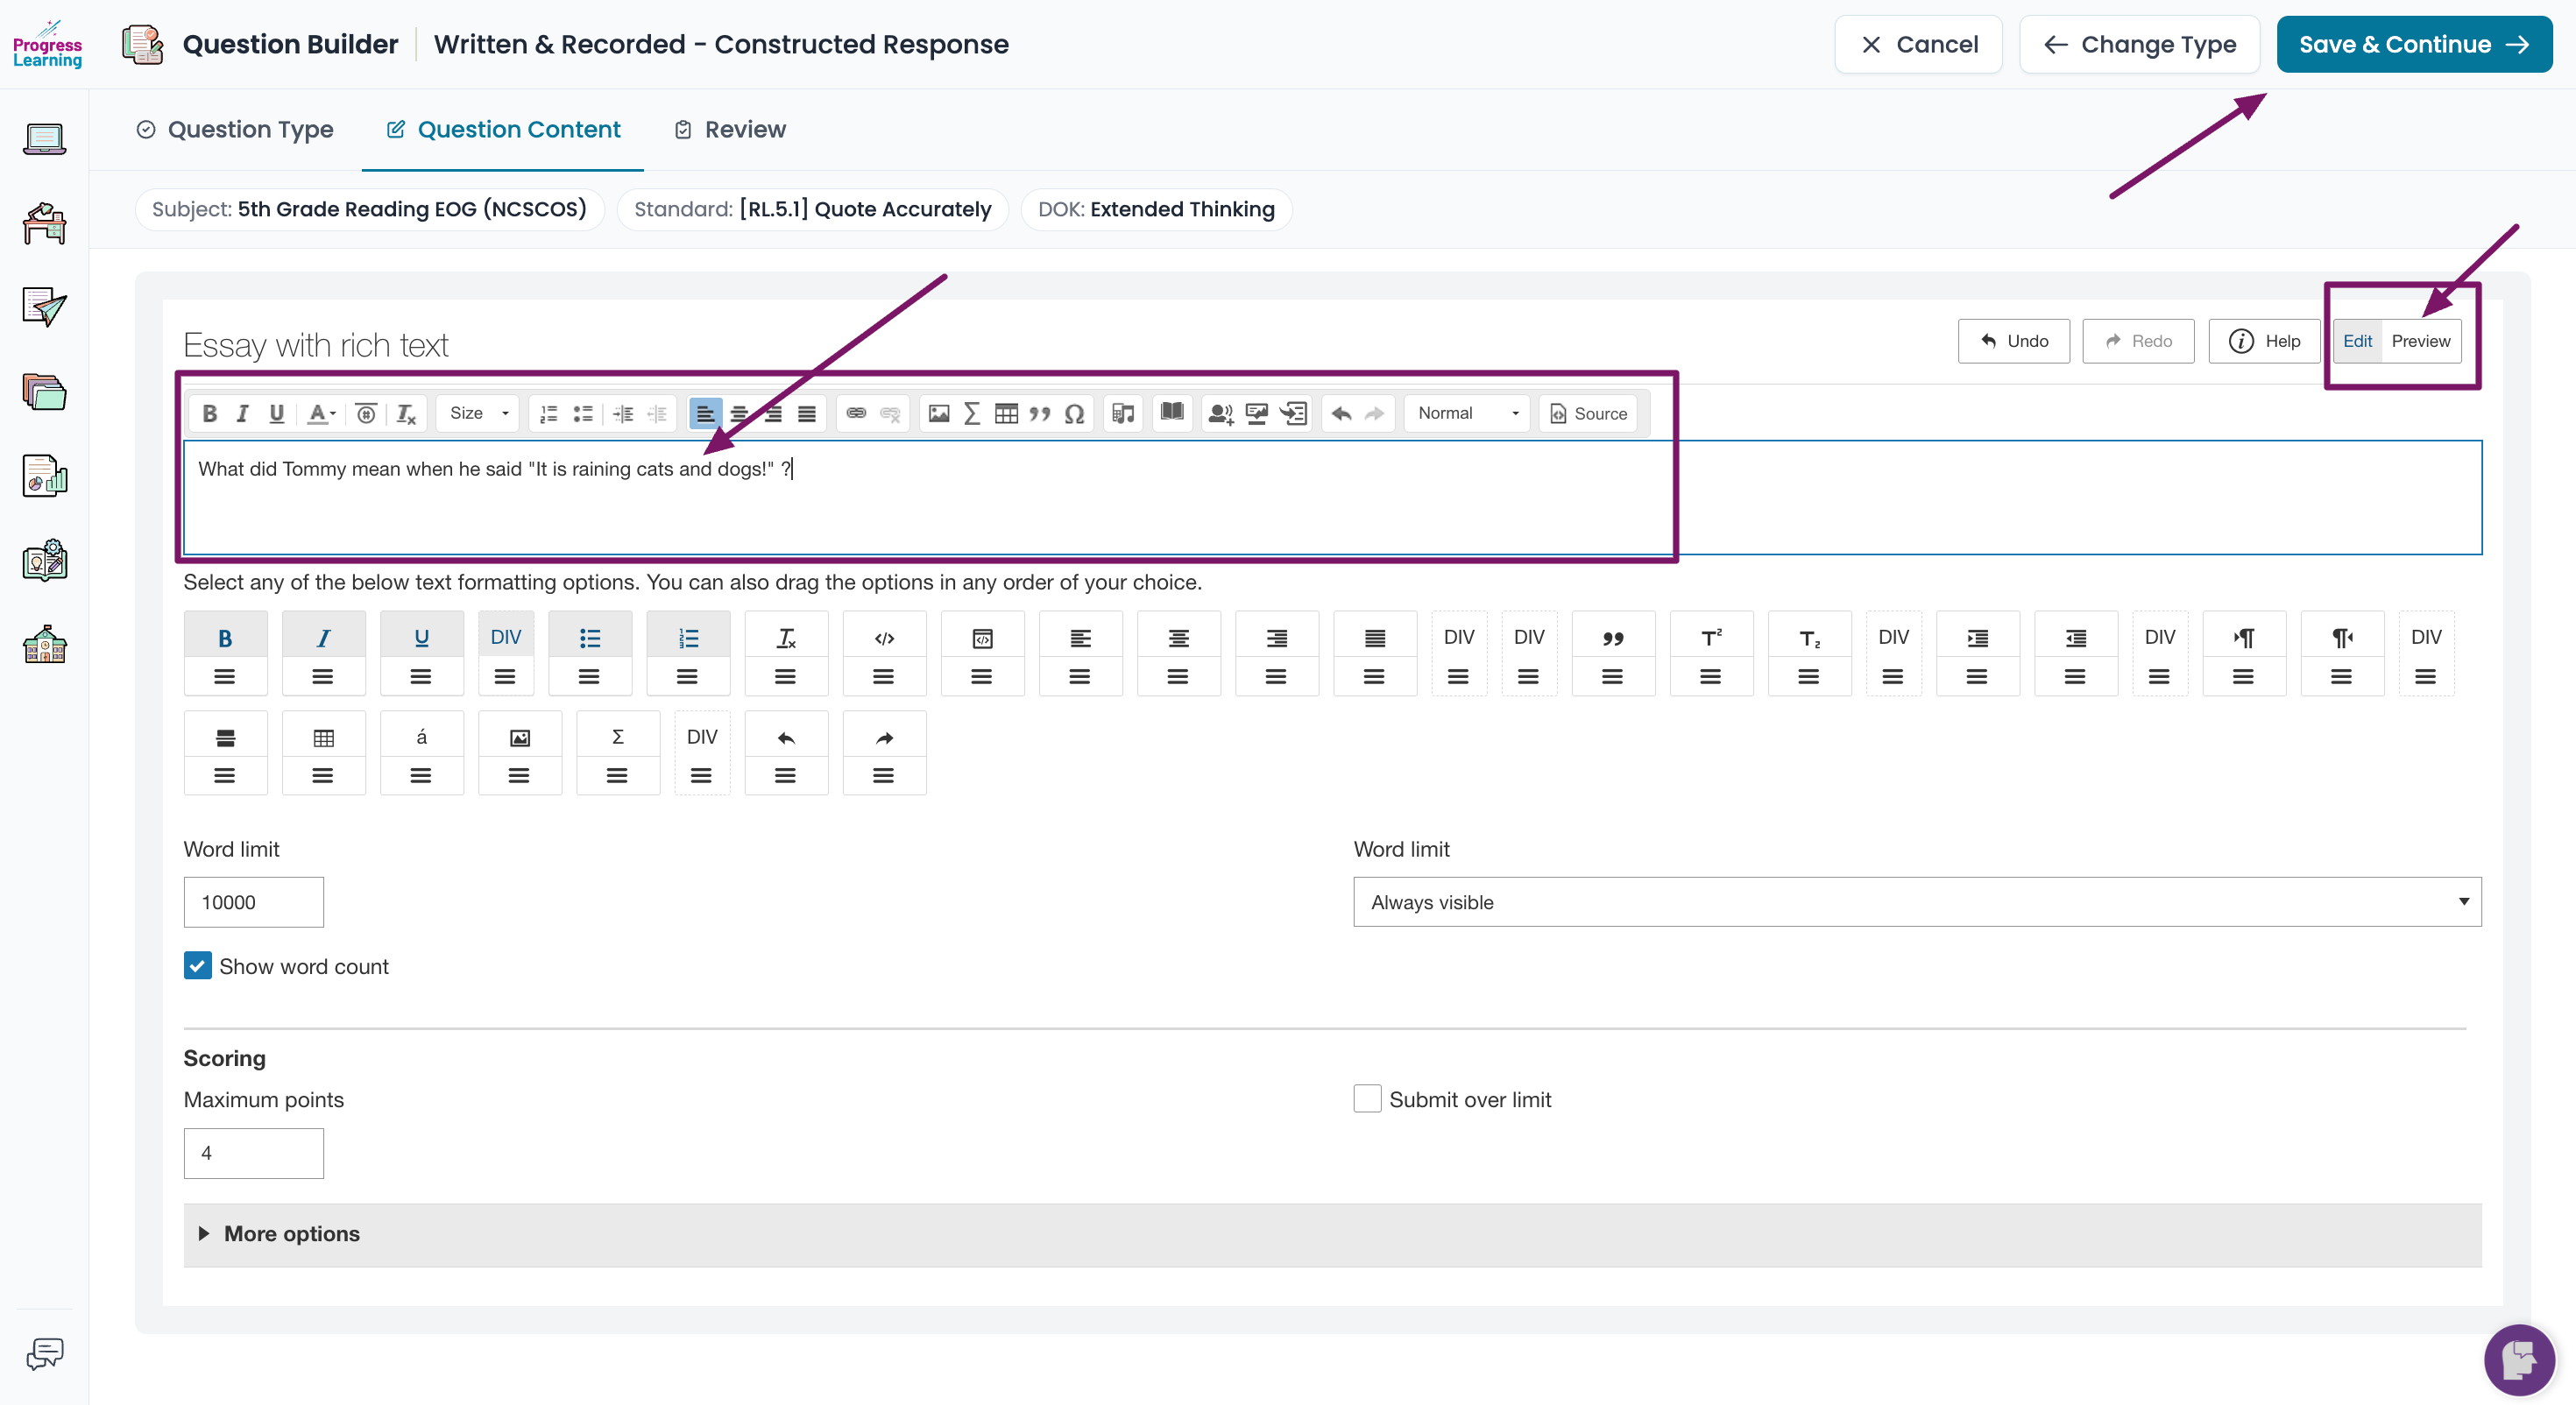Click the music note media icon in the toolbar

[x=1123, y=413]
